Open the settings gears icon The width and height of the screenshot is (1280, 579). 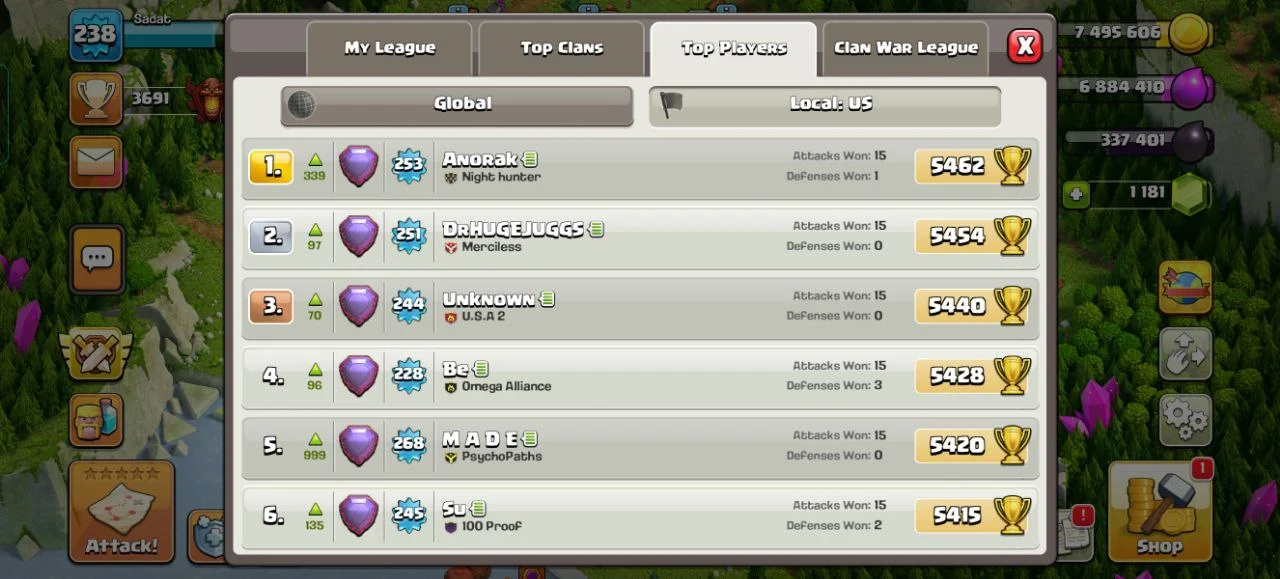pos(1185,420)
